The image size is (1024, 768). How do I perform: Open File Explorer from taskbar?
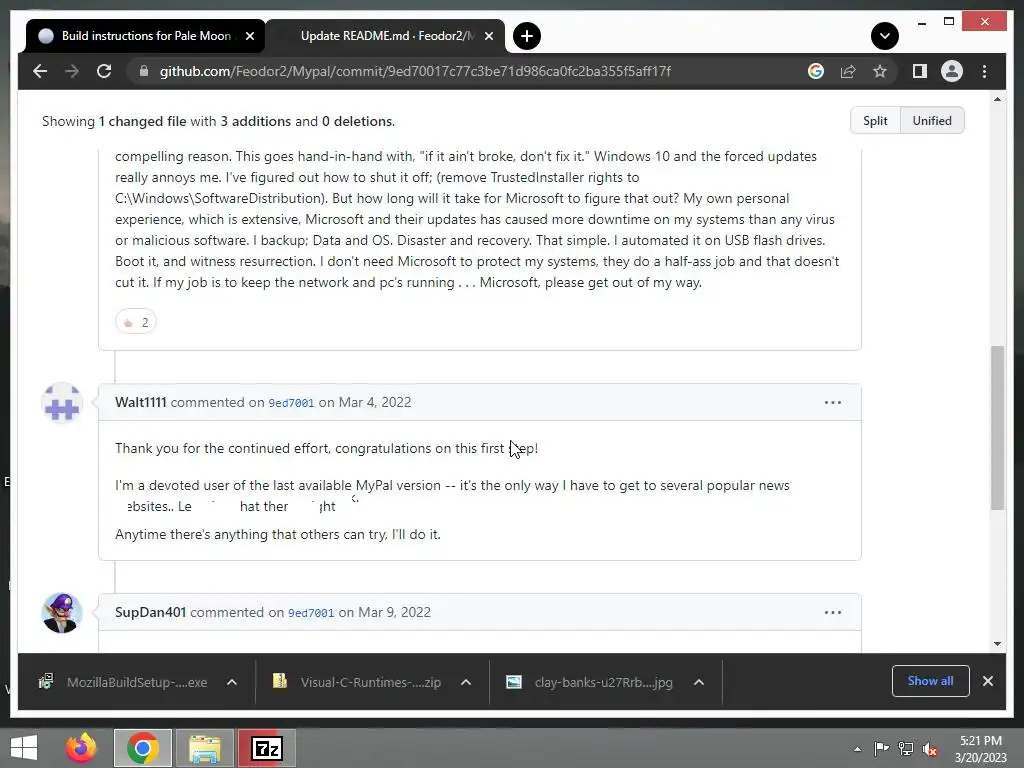(204, 748)
